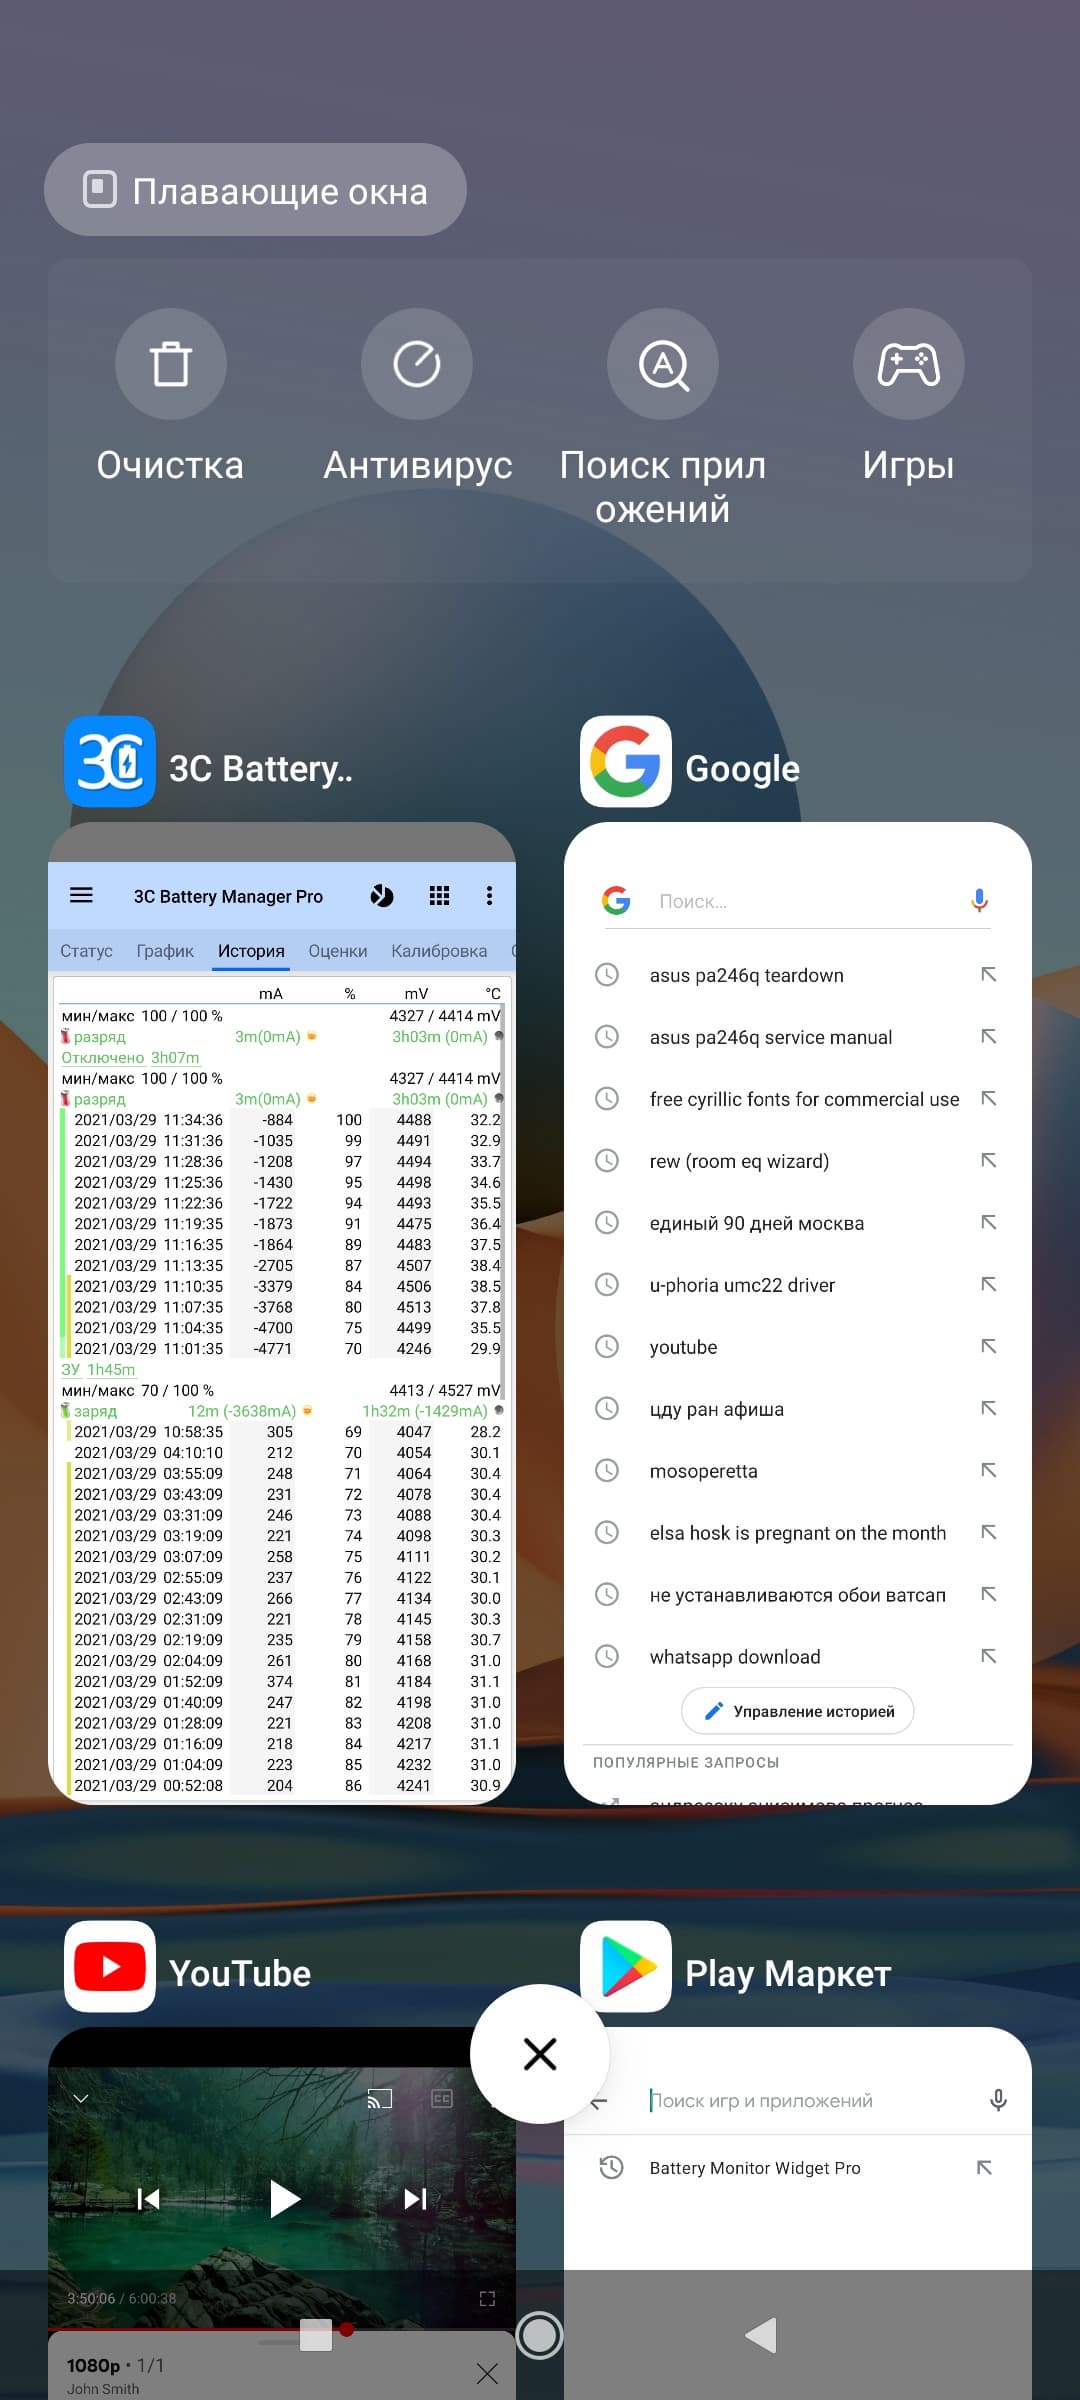1080x2400 pixels.
Task: Switch to Оценки tab in 3C Battery
Action: pos(338,951)
